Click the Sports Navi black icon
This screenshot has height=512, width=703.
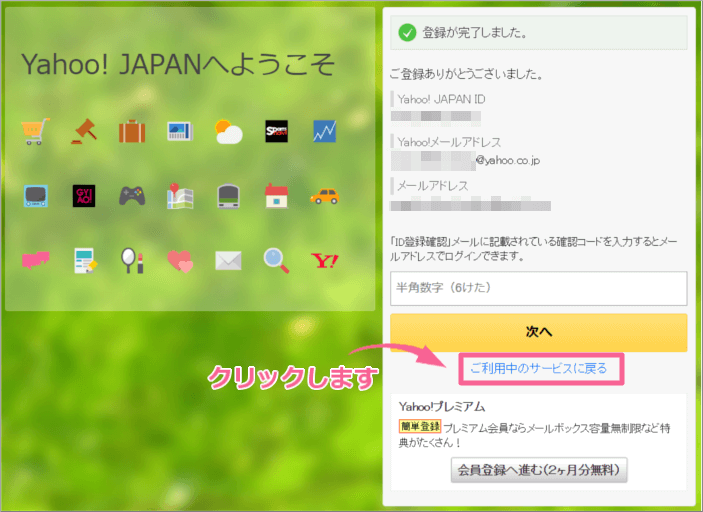click(277, 131)
